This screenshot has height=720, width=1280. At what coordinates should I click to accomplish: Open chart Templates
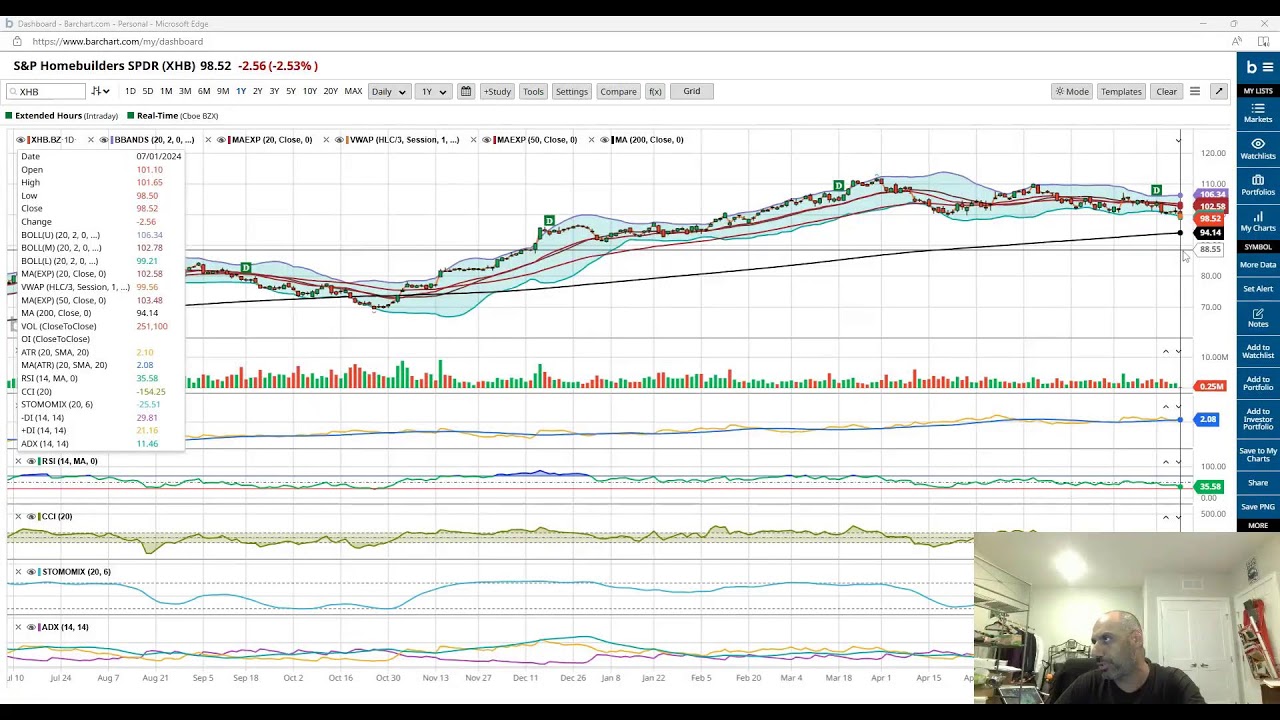point(1121,91)
